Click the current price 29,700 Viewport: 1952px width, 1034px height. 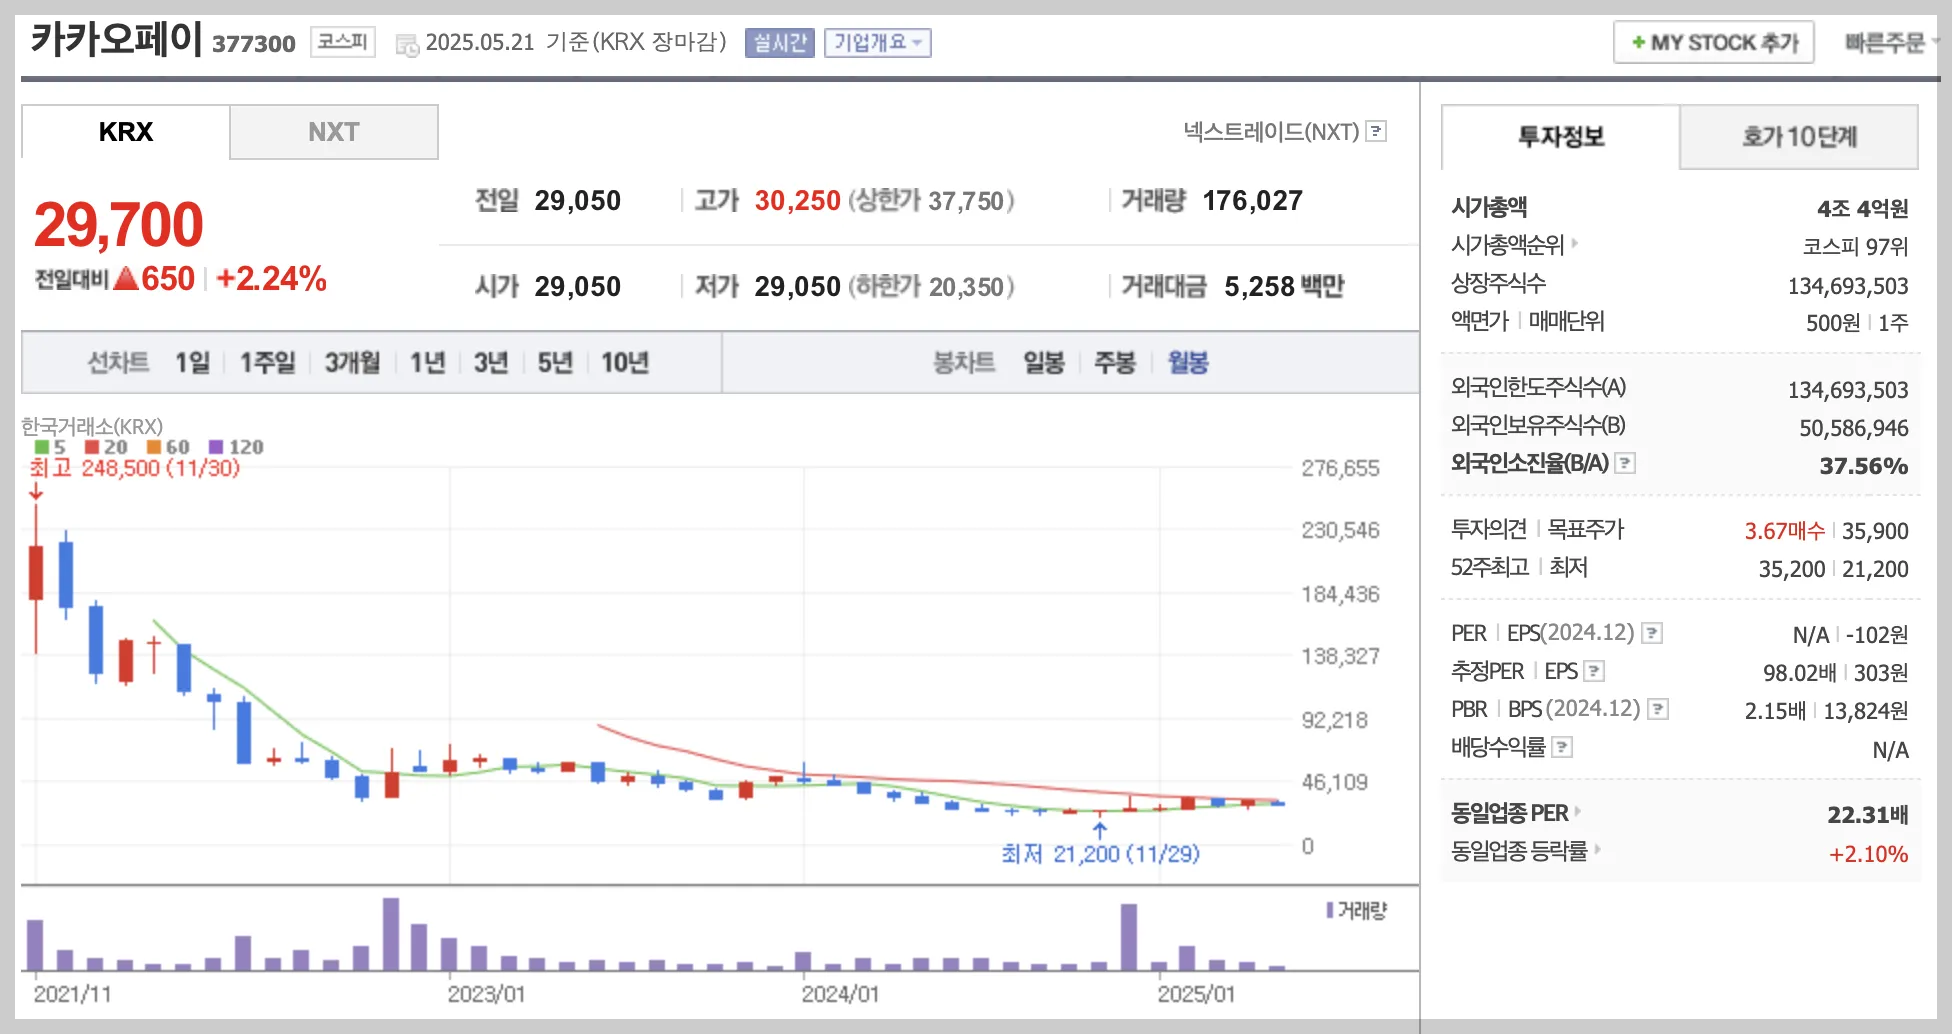pos(119,224)
